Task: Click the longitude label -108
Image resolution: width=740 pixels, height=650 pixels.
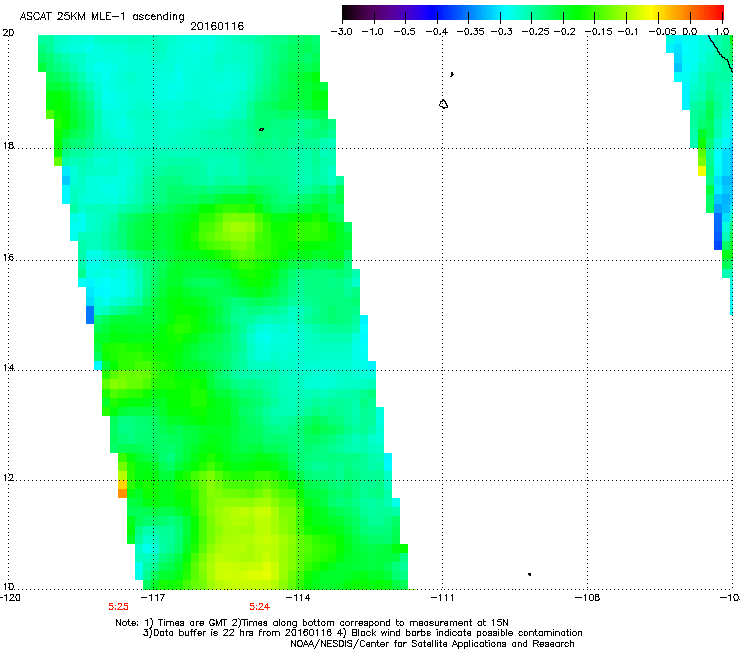Action: [588, 598]
